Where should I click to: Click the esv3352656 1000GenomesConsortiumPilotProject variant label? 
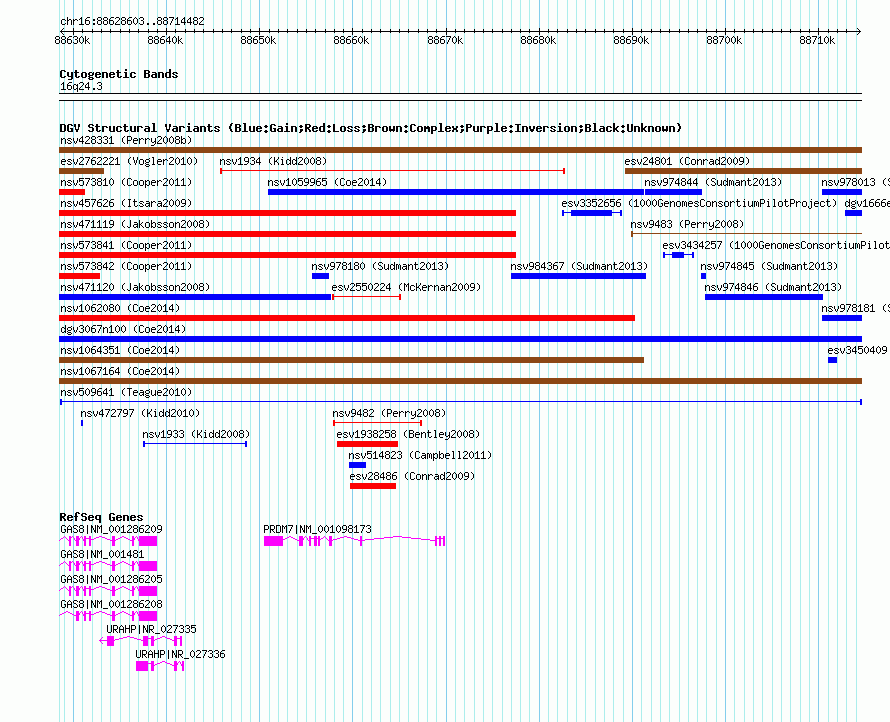coord(699,203)
